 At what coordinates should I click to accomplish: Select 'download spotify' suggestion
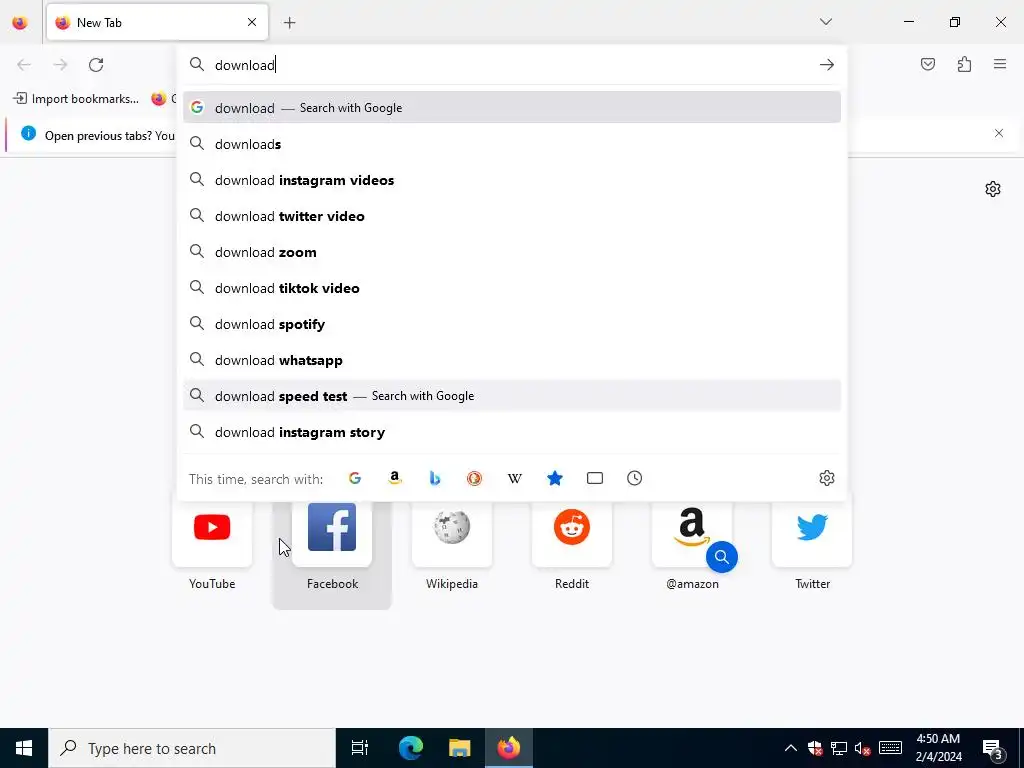(512, 324)
